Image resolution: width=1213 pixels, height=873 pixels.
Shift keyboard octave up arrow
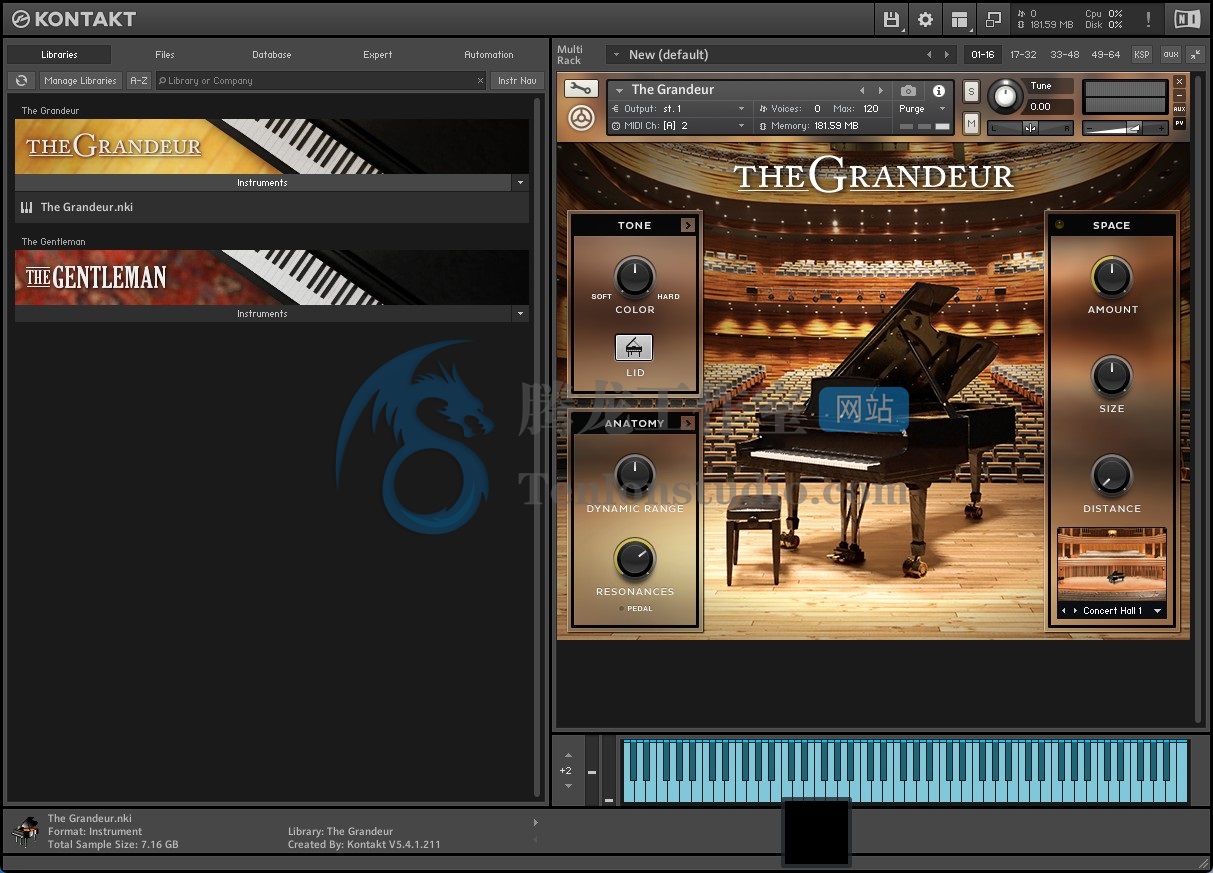(568, 755)
